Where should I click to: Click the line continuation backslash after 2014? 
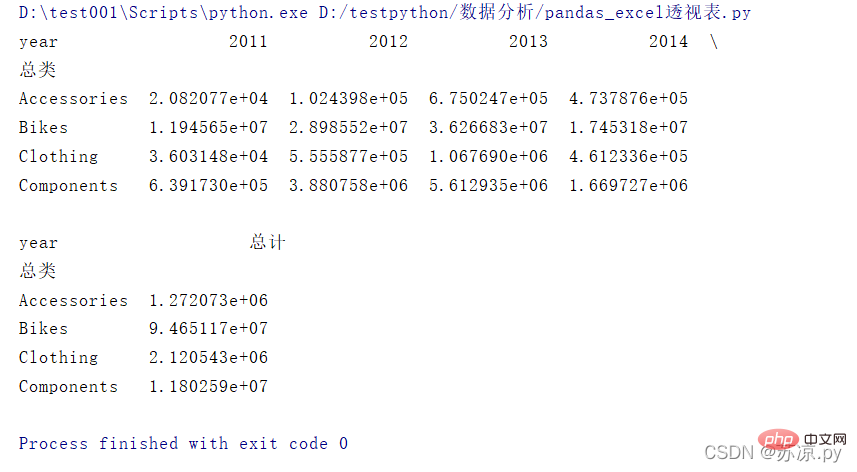coord(713,42)
